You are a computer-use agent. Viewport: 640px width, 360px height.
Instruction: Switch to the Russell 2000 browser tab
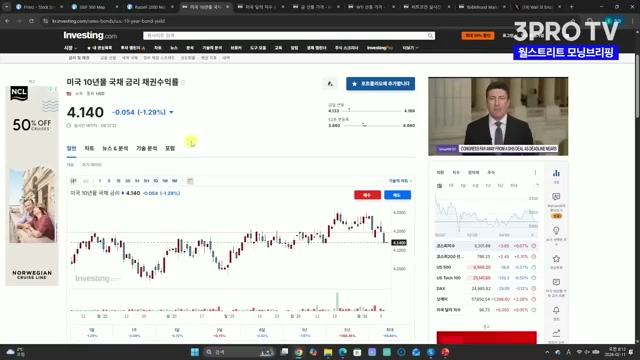(151, 7)
